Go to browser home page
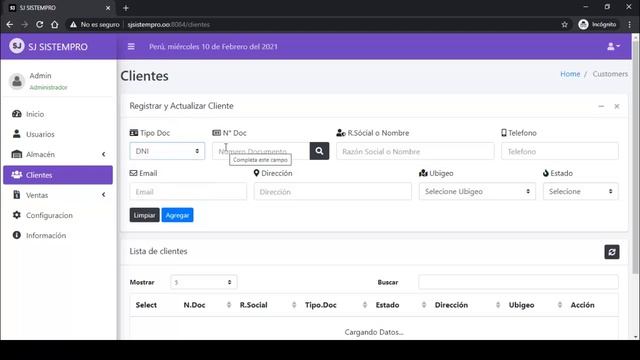640x360 pixels. [x=55, y=24]
